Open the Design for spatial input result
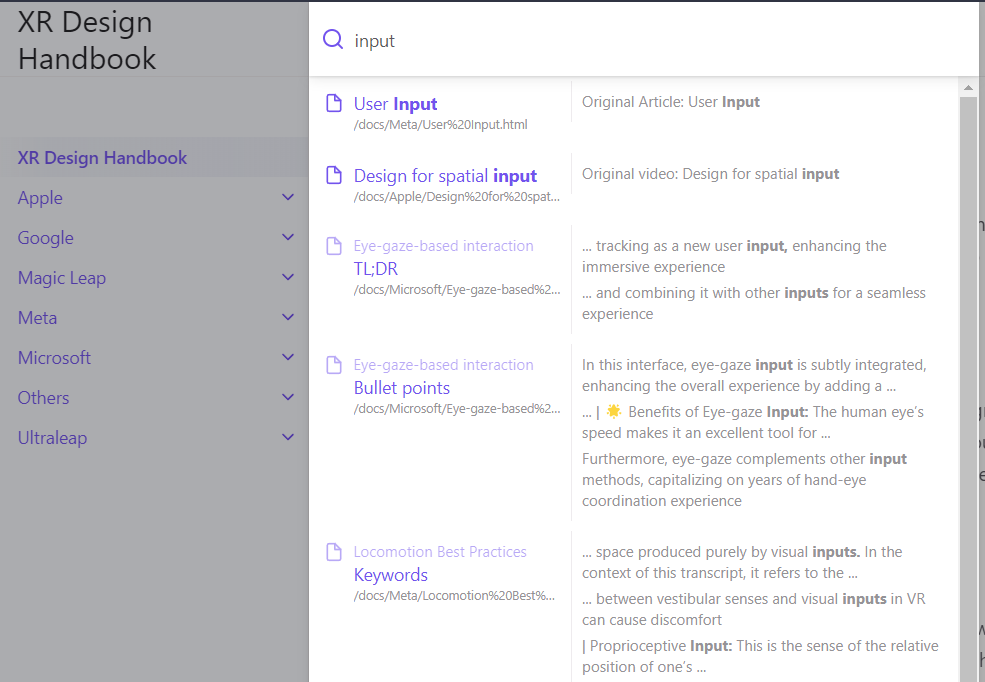The image size is (985, 682). [445, 176]
